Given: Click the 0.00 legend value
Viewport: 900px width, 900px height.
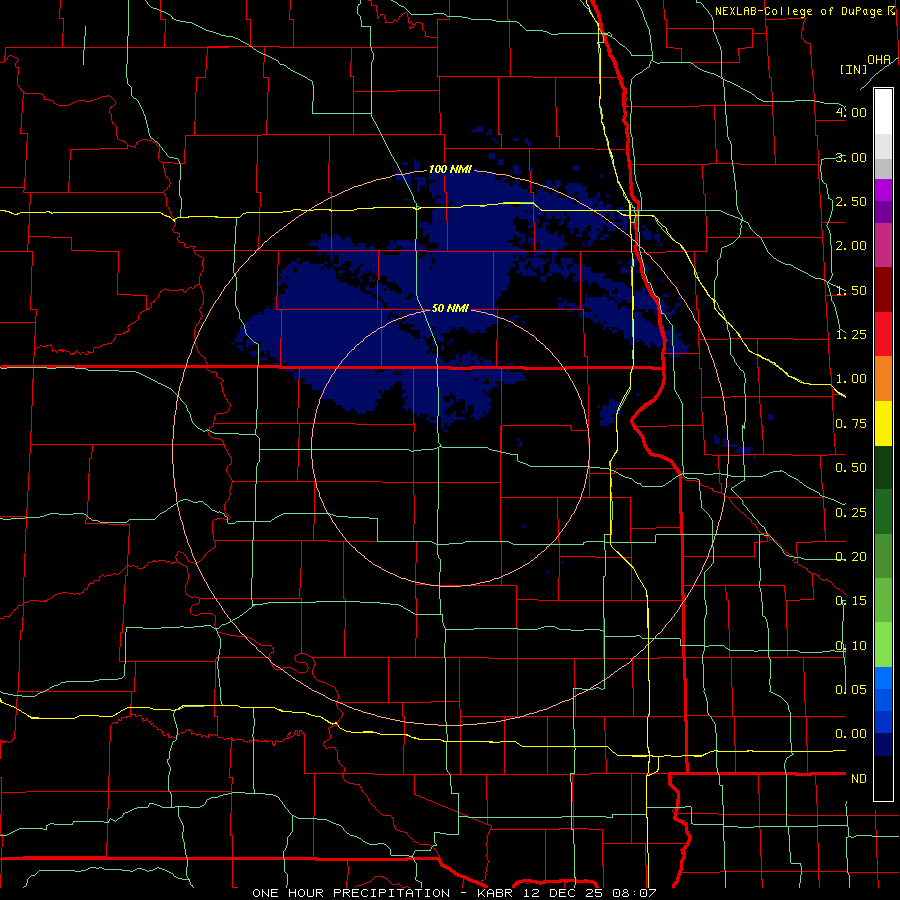Looking at the screenshot, I should (x=851, y=734).
